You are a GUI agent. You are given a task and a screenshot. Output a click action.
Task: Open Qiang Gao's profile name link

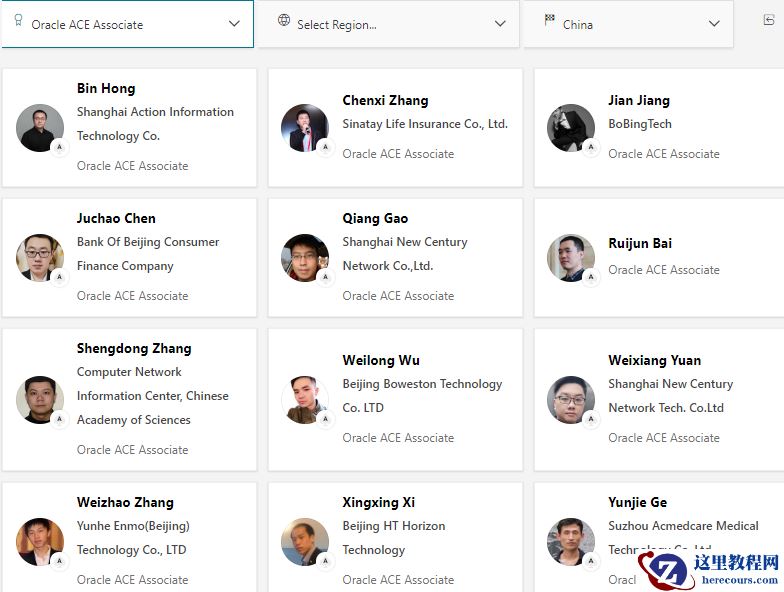[x=375, y=218]
